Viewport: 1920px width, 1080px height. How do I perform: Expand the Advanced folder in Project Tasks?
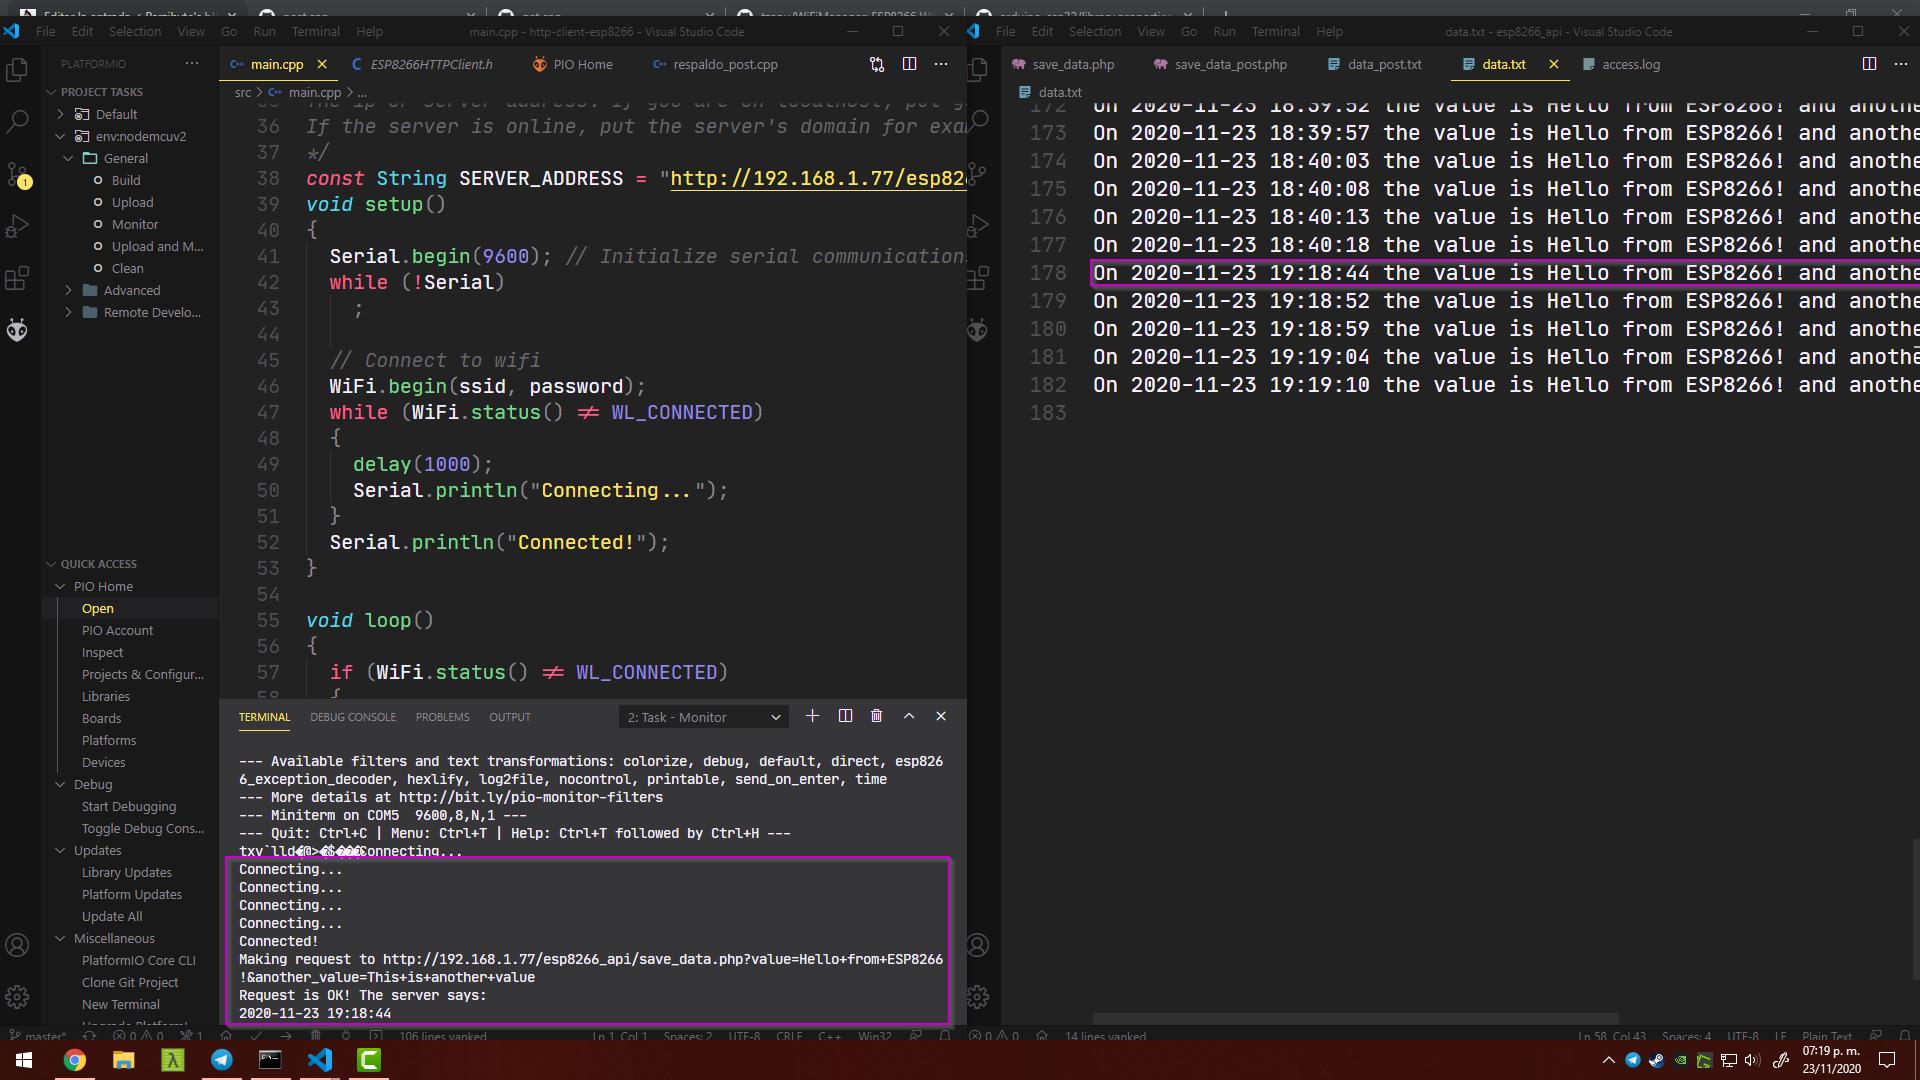coord(131,290)
